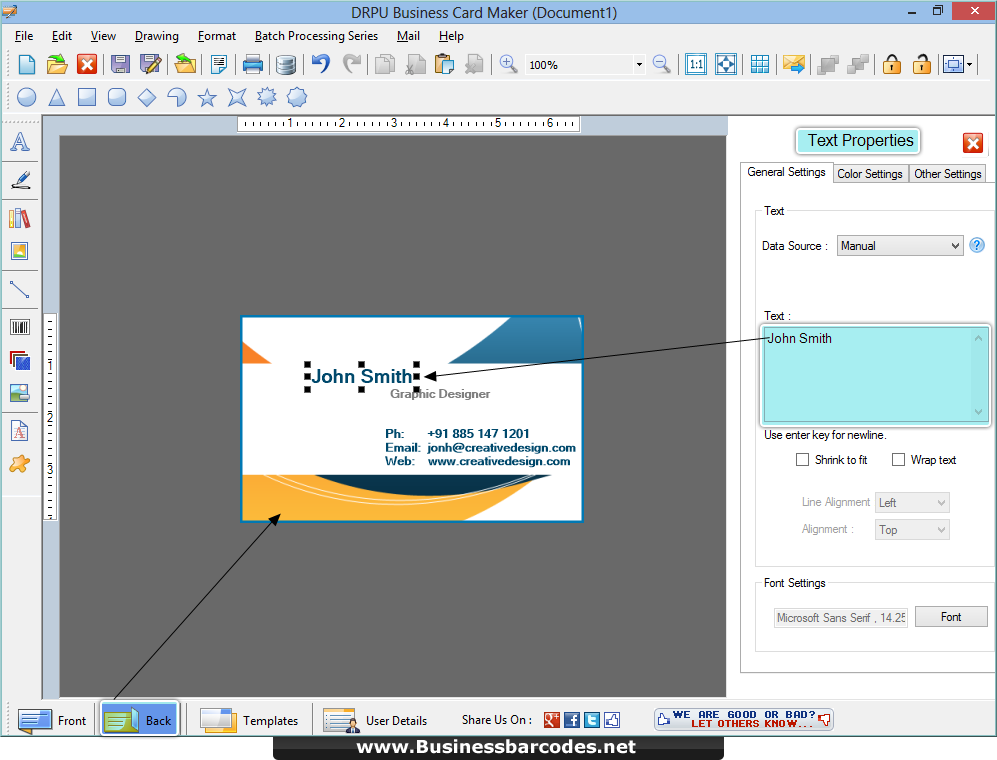This screenshot has width=997, height=760.
Task: Select the Diamond shape tool
Action: [x=147, y=97]
